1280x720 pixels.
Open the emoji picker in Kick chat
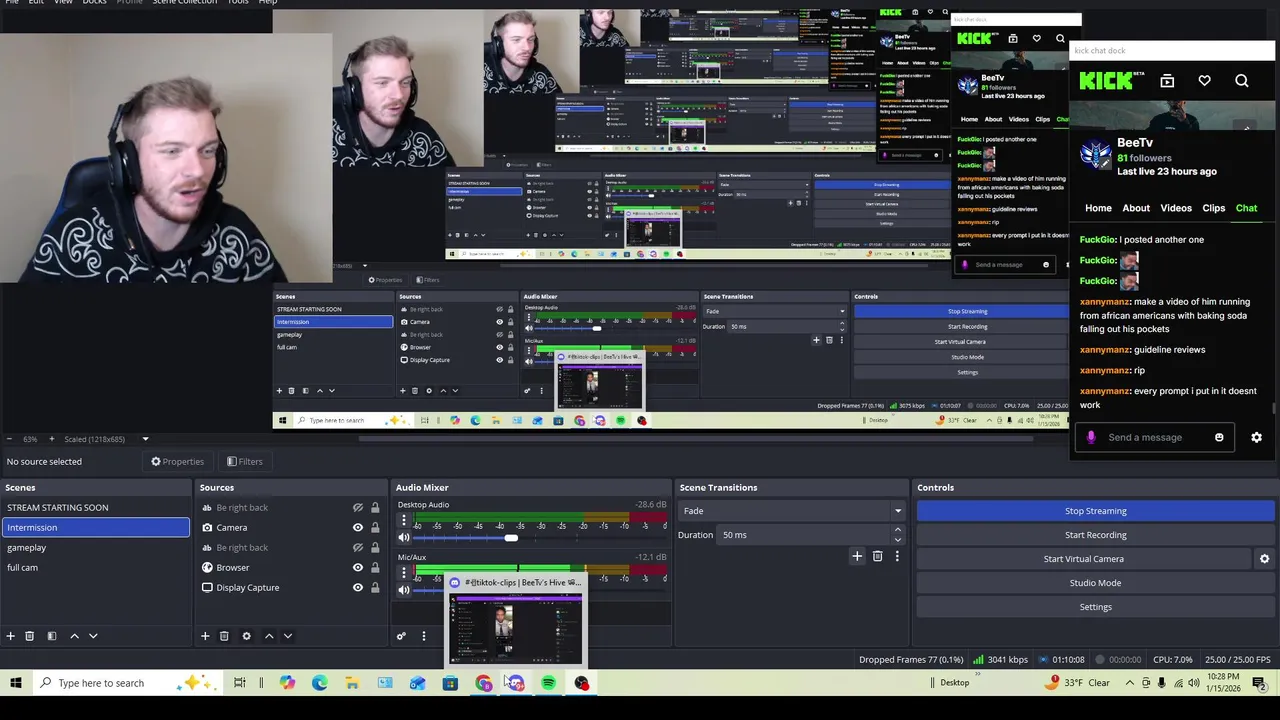1219,437
